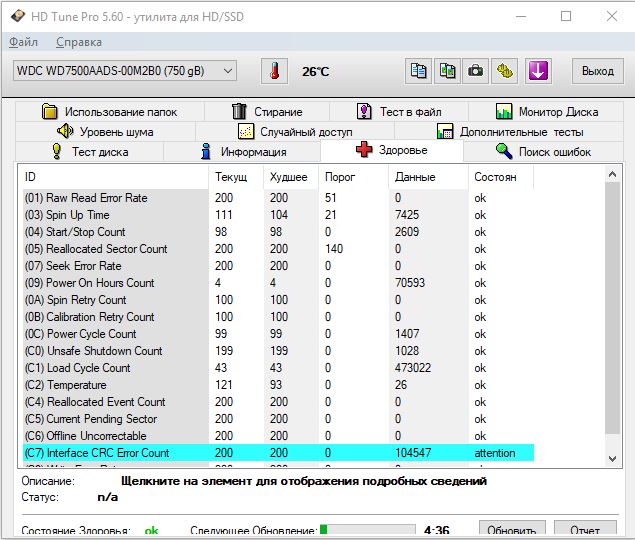Select the Здоровье tab
Viewport: 635px width, 540px height.
point(392,150)
